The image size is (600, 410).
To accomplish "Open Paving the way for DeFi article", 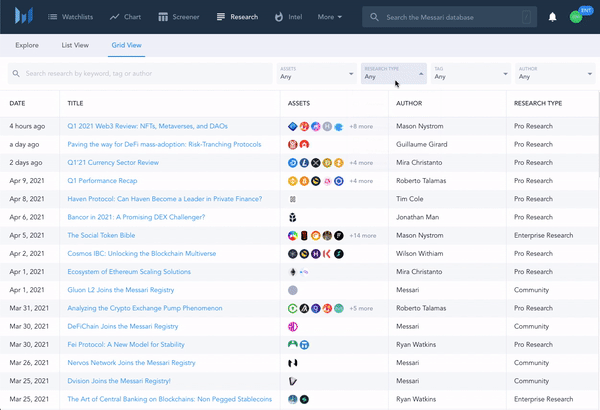I will pyautogui.click(x=164, y=144).
